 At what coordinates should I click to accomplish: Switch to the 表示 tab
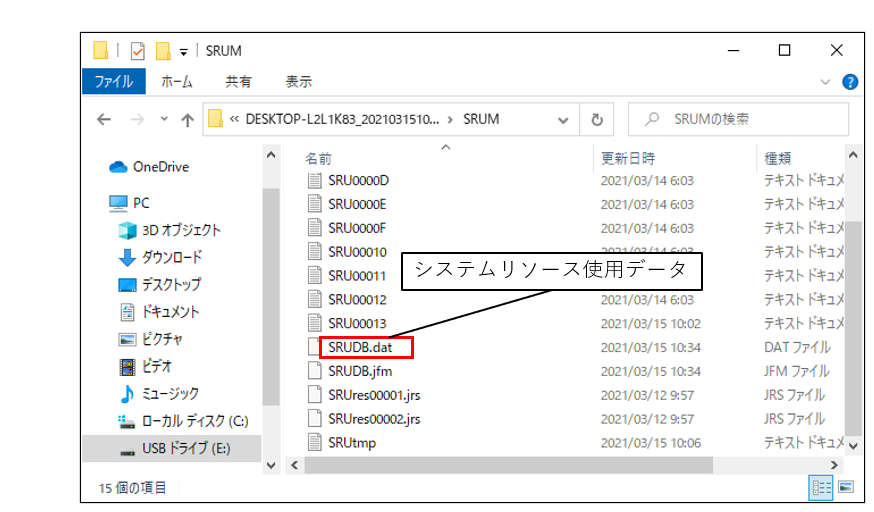click(x=298, y=81)
